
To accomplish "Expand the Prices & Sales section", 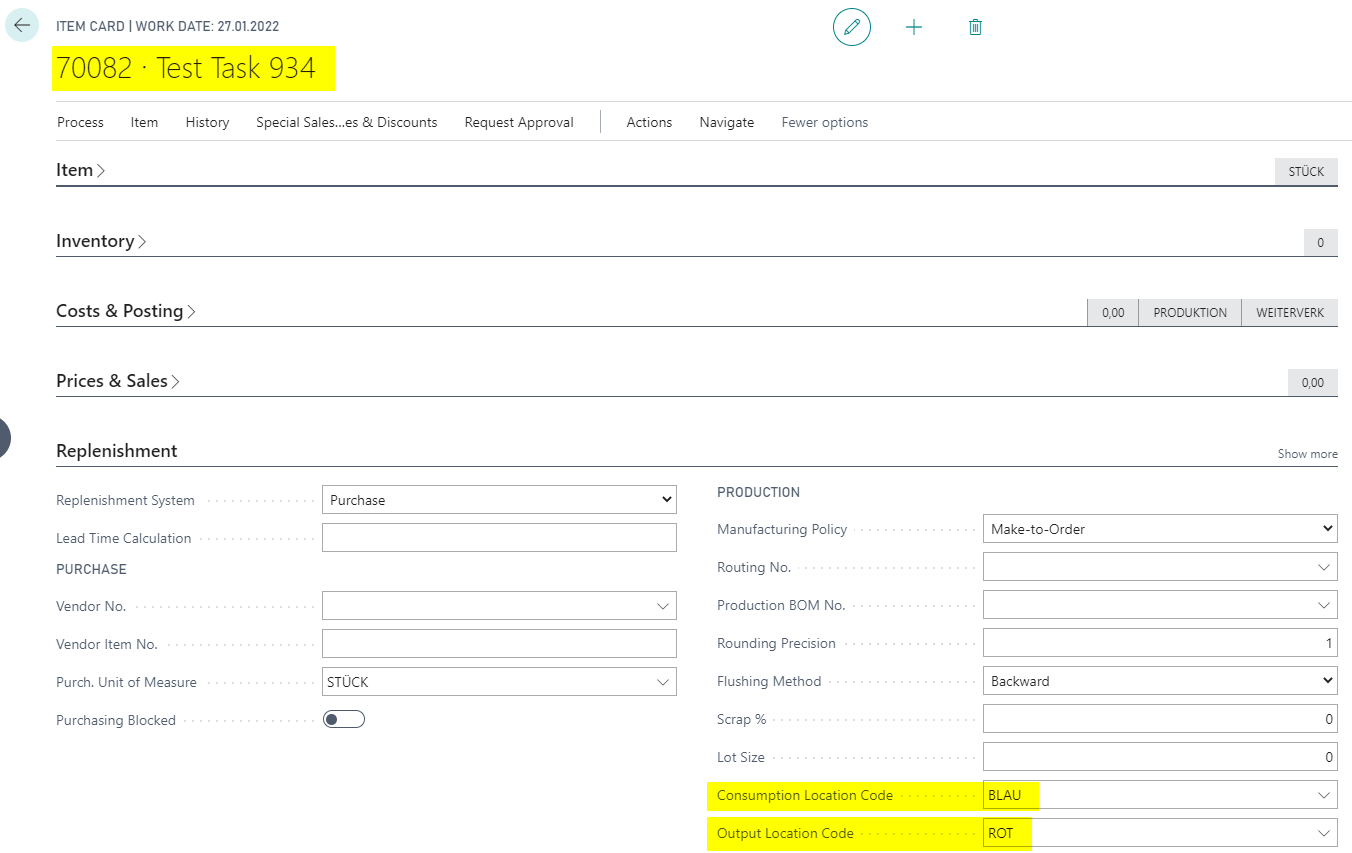I will click(x=117, y=381).
